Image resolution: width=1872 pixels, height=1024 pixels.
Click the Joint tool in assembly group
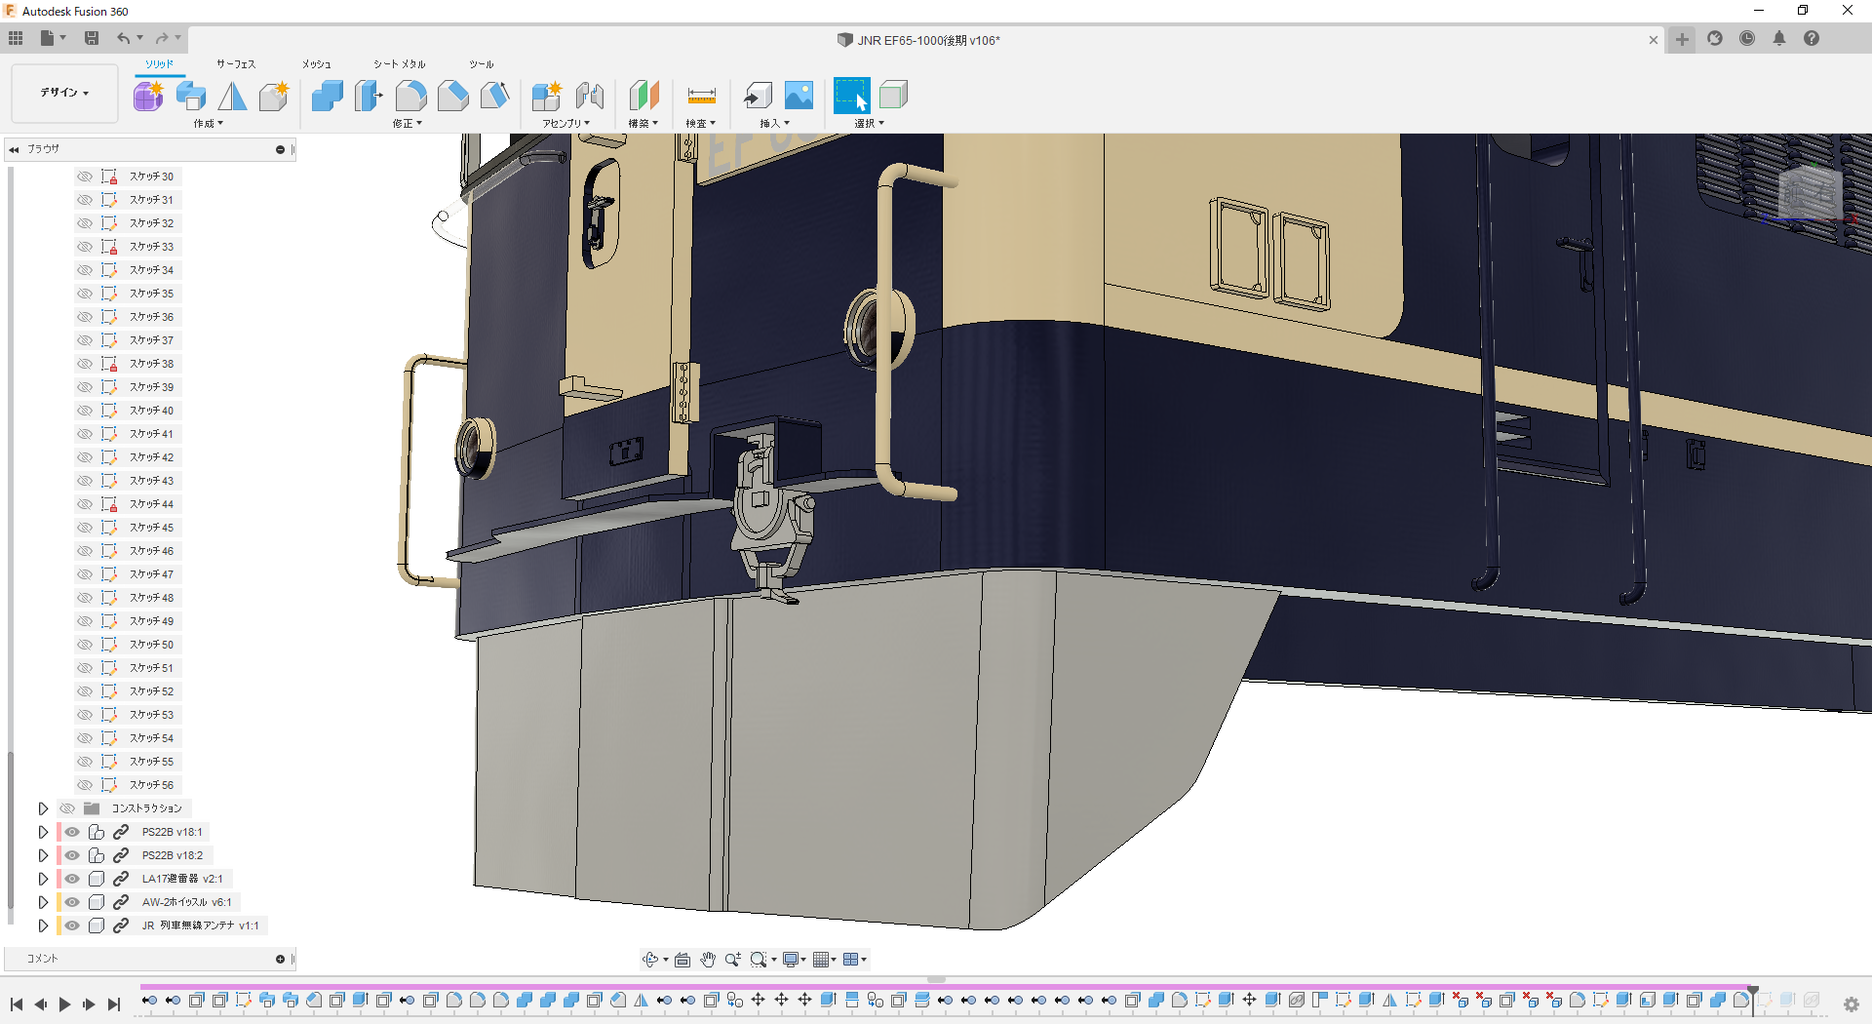[x=590, y=96]
